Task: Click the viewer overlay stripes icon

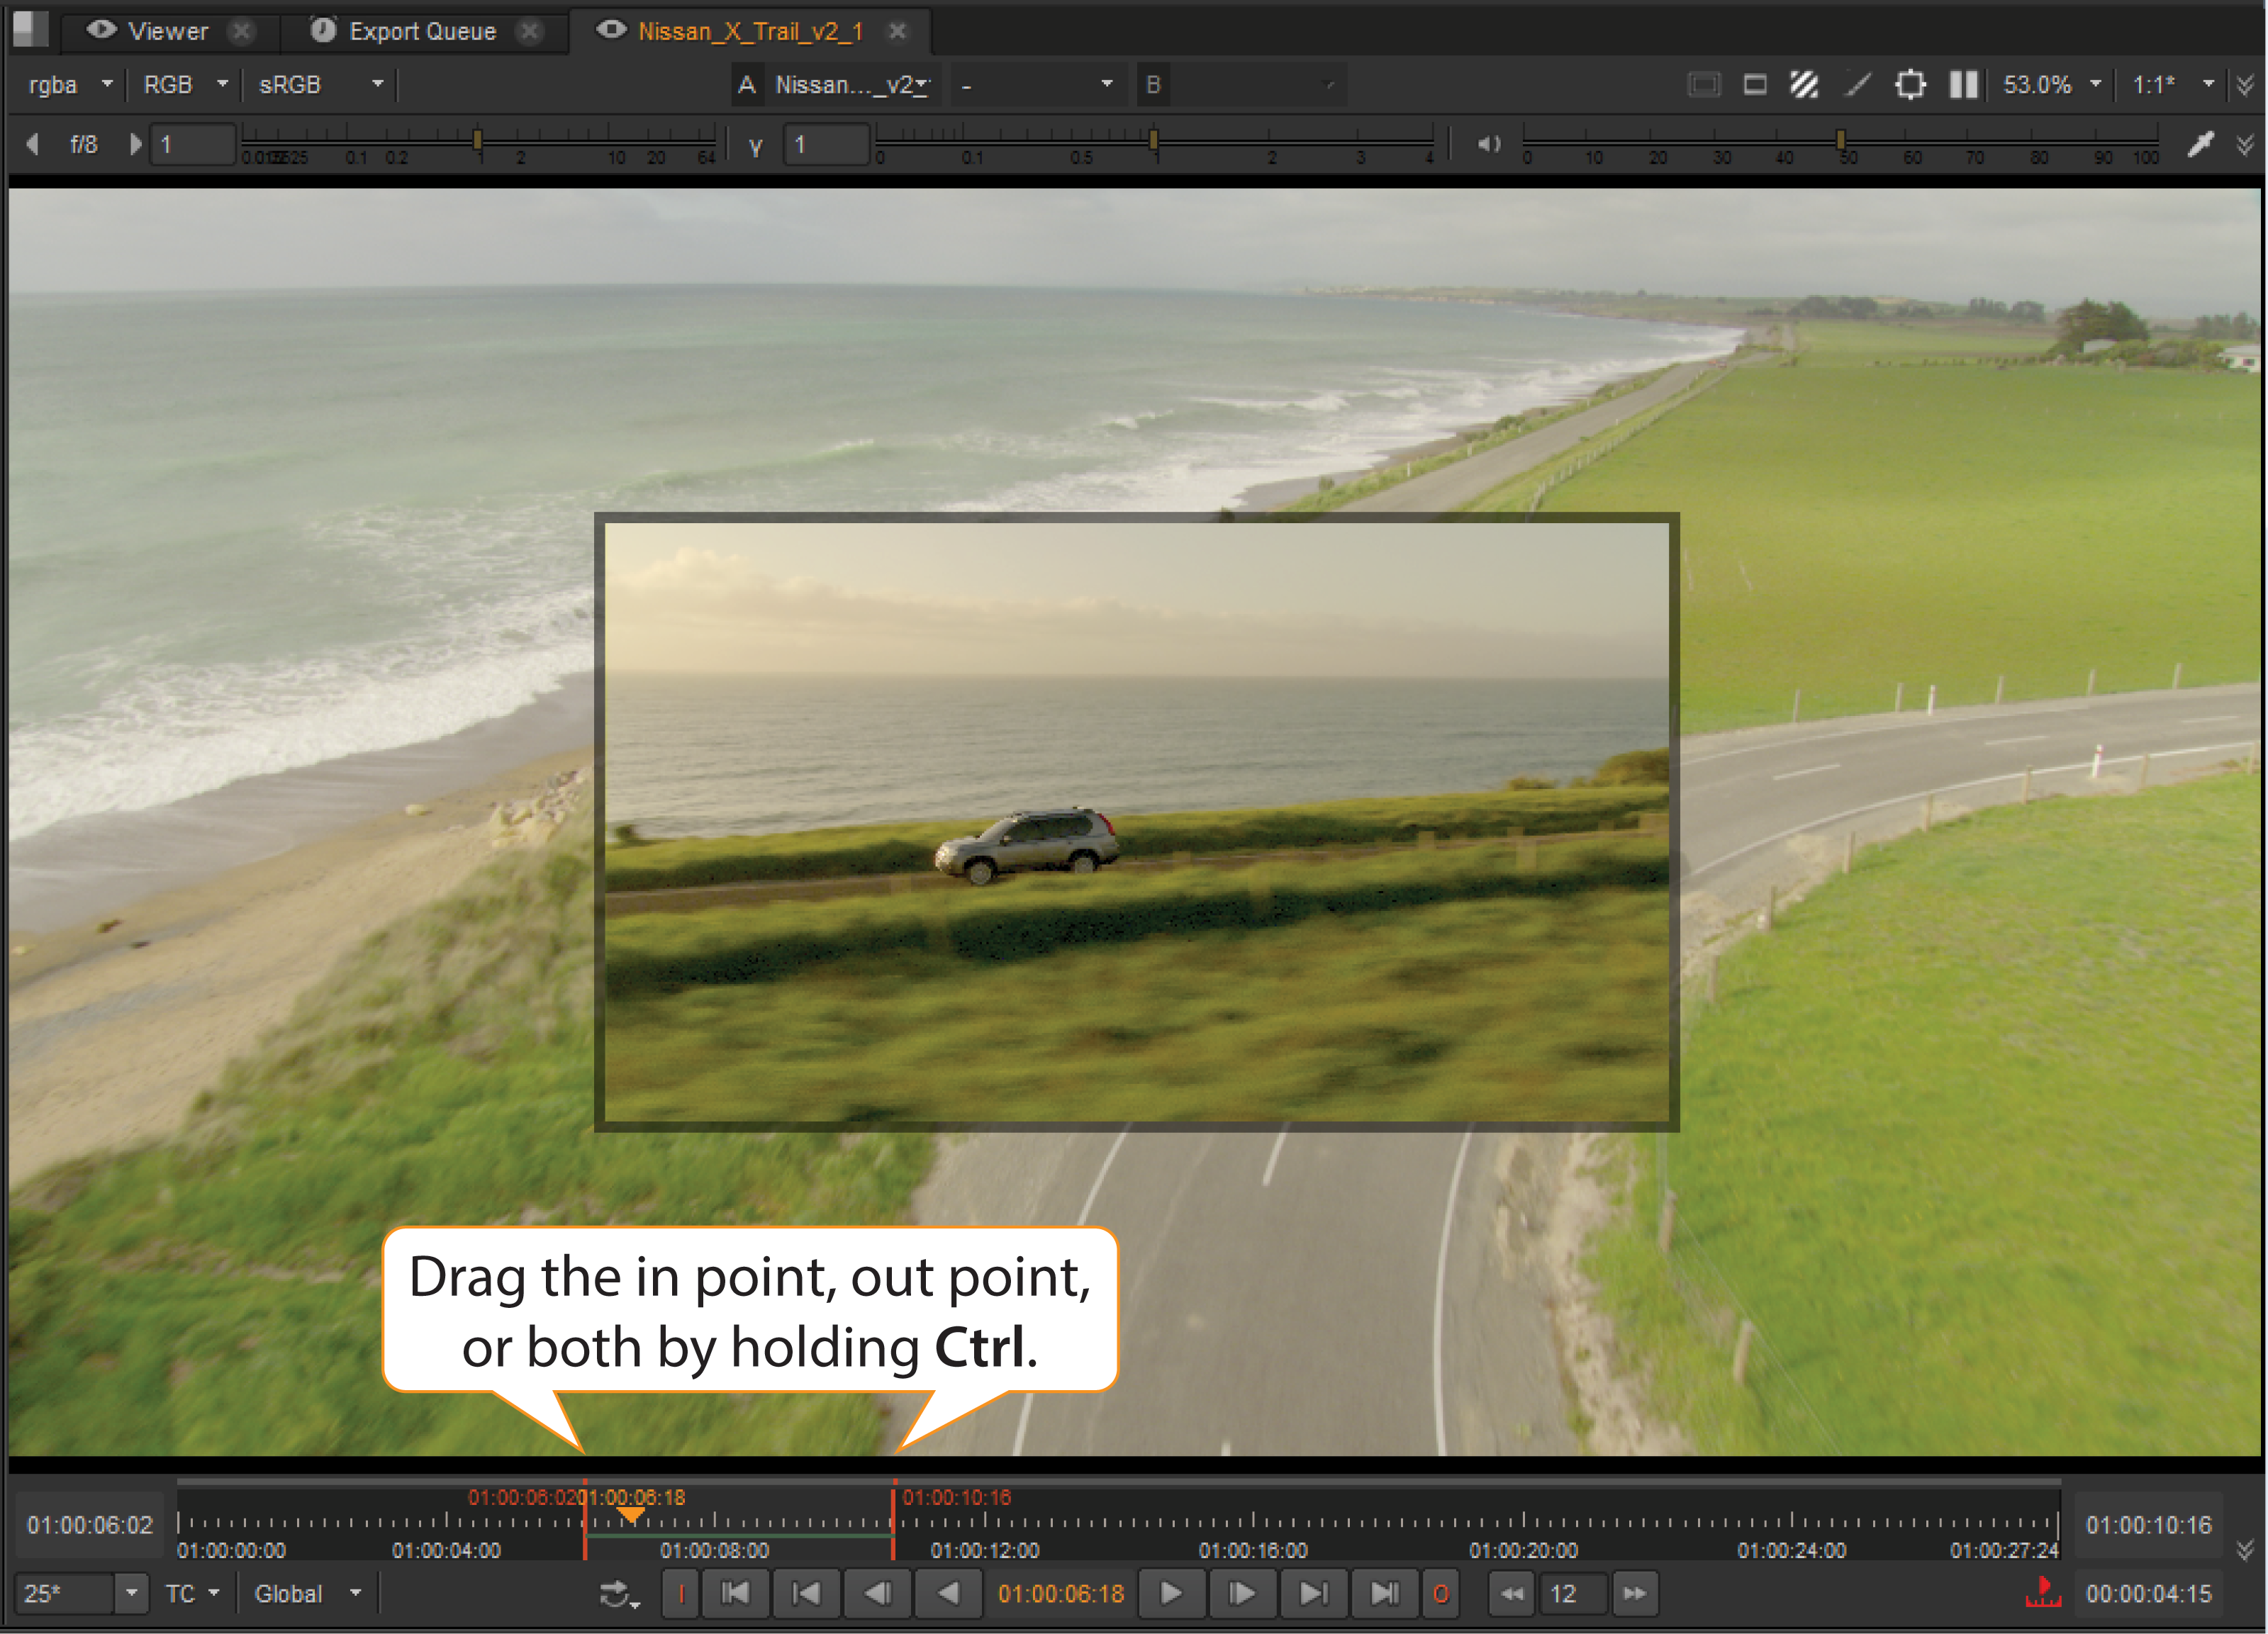Action: pyautogui.click(x=1803, y=85)
